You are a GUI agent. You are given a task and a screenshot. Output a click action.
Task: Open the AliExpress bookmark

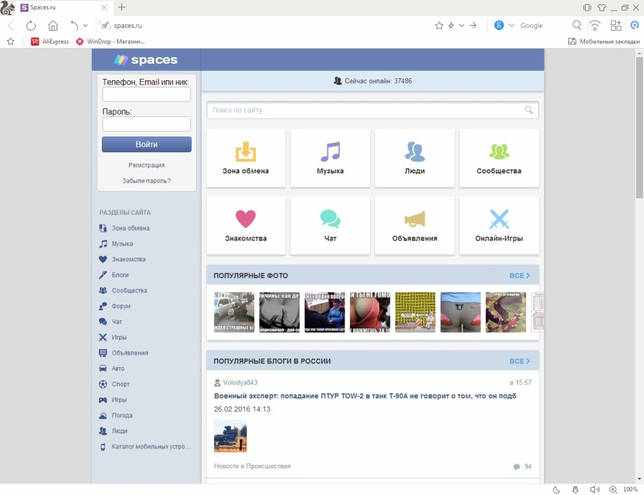coord(50,41)
